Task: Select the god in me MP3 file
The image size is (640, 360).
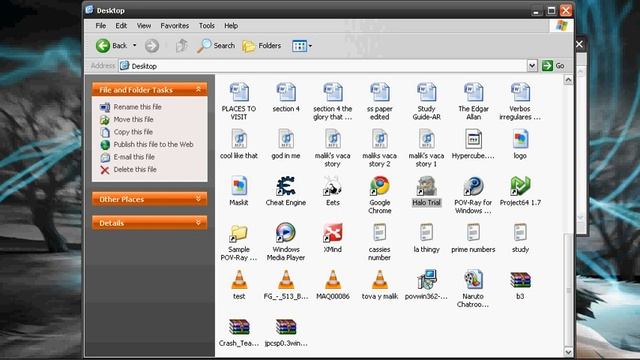Action: coord(286,139)
